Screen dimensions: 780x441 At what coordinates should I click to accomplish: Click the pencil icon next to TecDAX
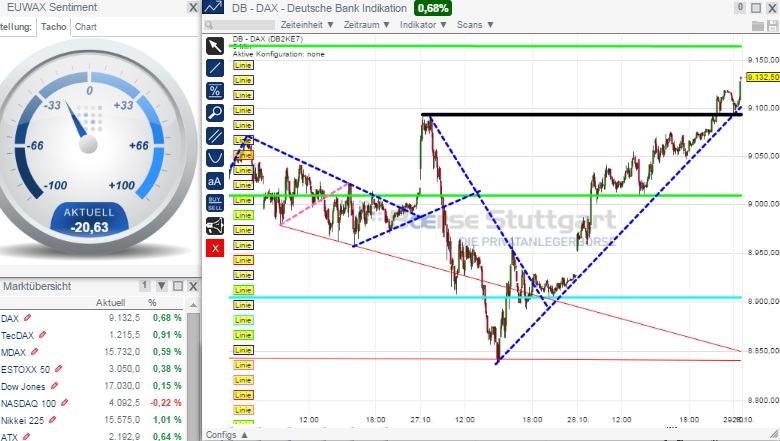tap(42, 335)
